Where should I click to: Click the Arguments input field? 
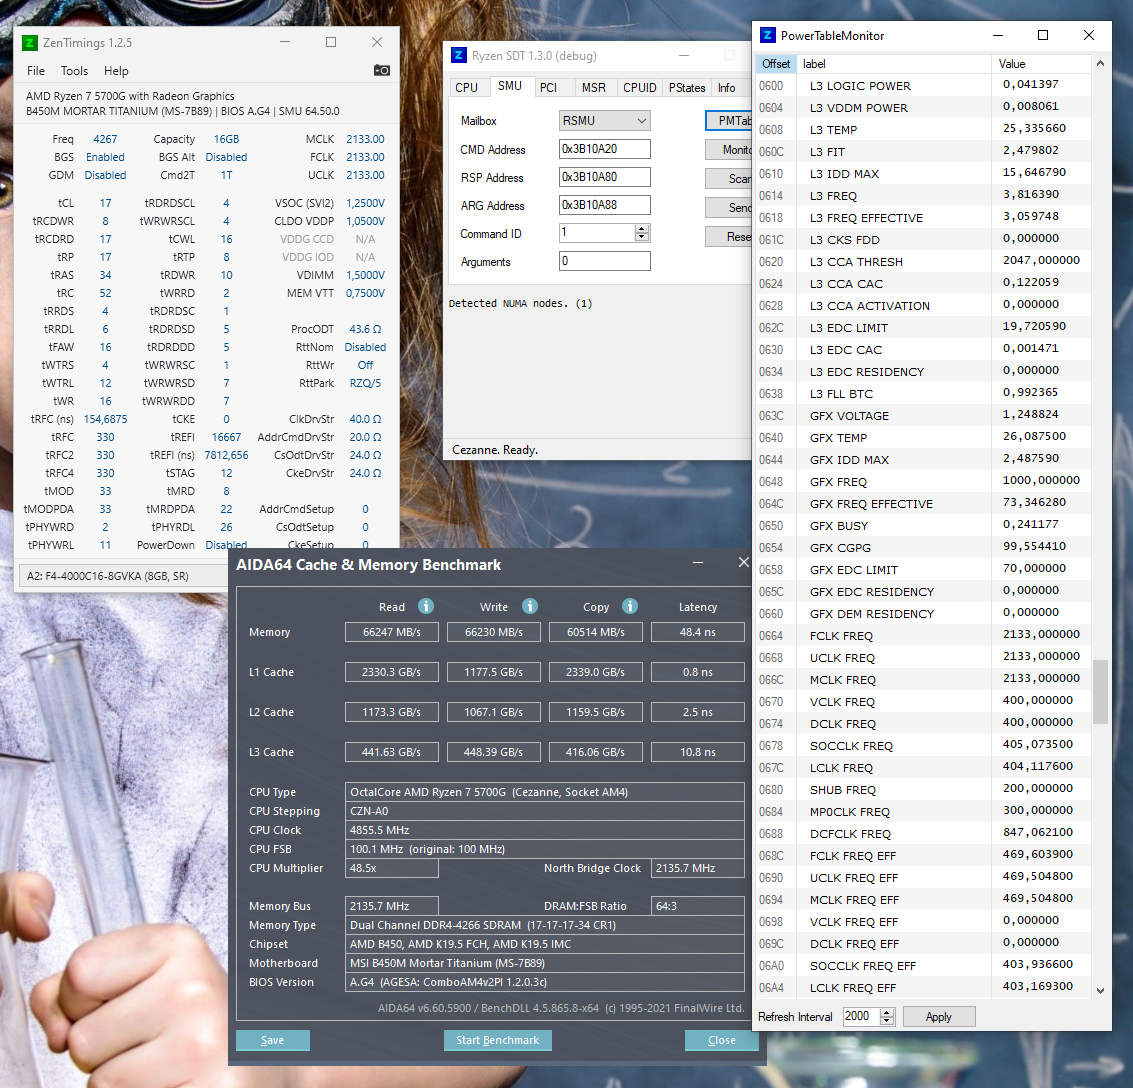(x=605, y=262)
